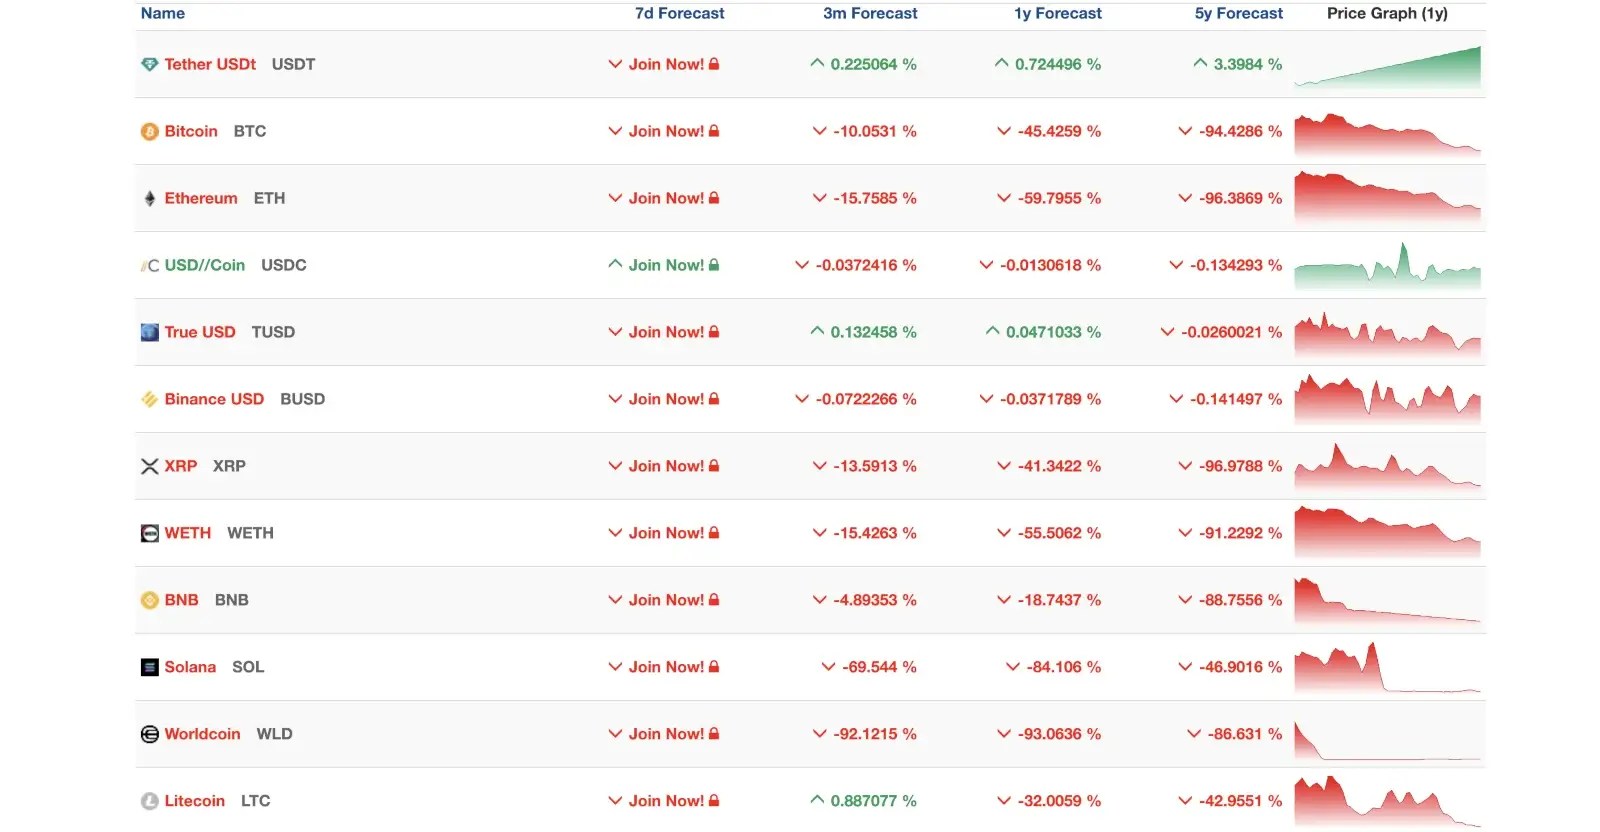
Task: Click the True USD logo icon
Action: click(x=150, y=332)
